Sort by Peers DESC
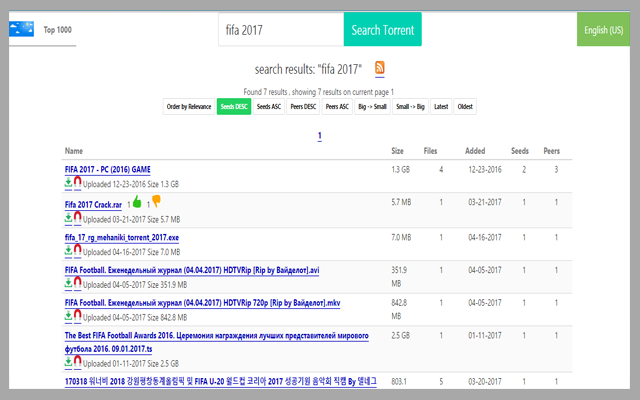 [304, 106]
